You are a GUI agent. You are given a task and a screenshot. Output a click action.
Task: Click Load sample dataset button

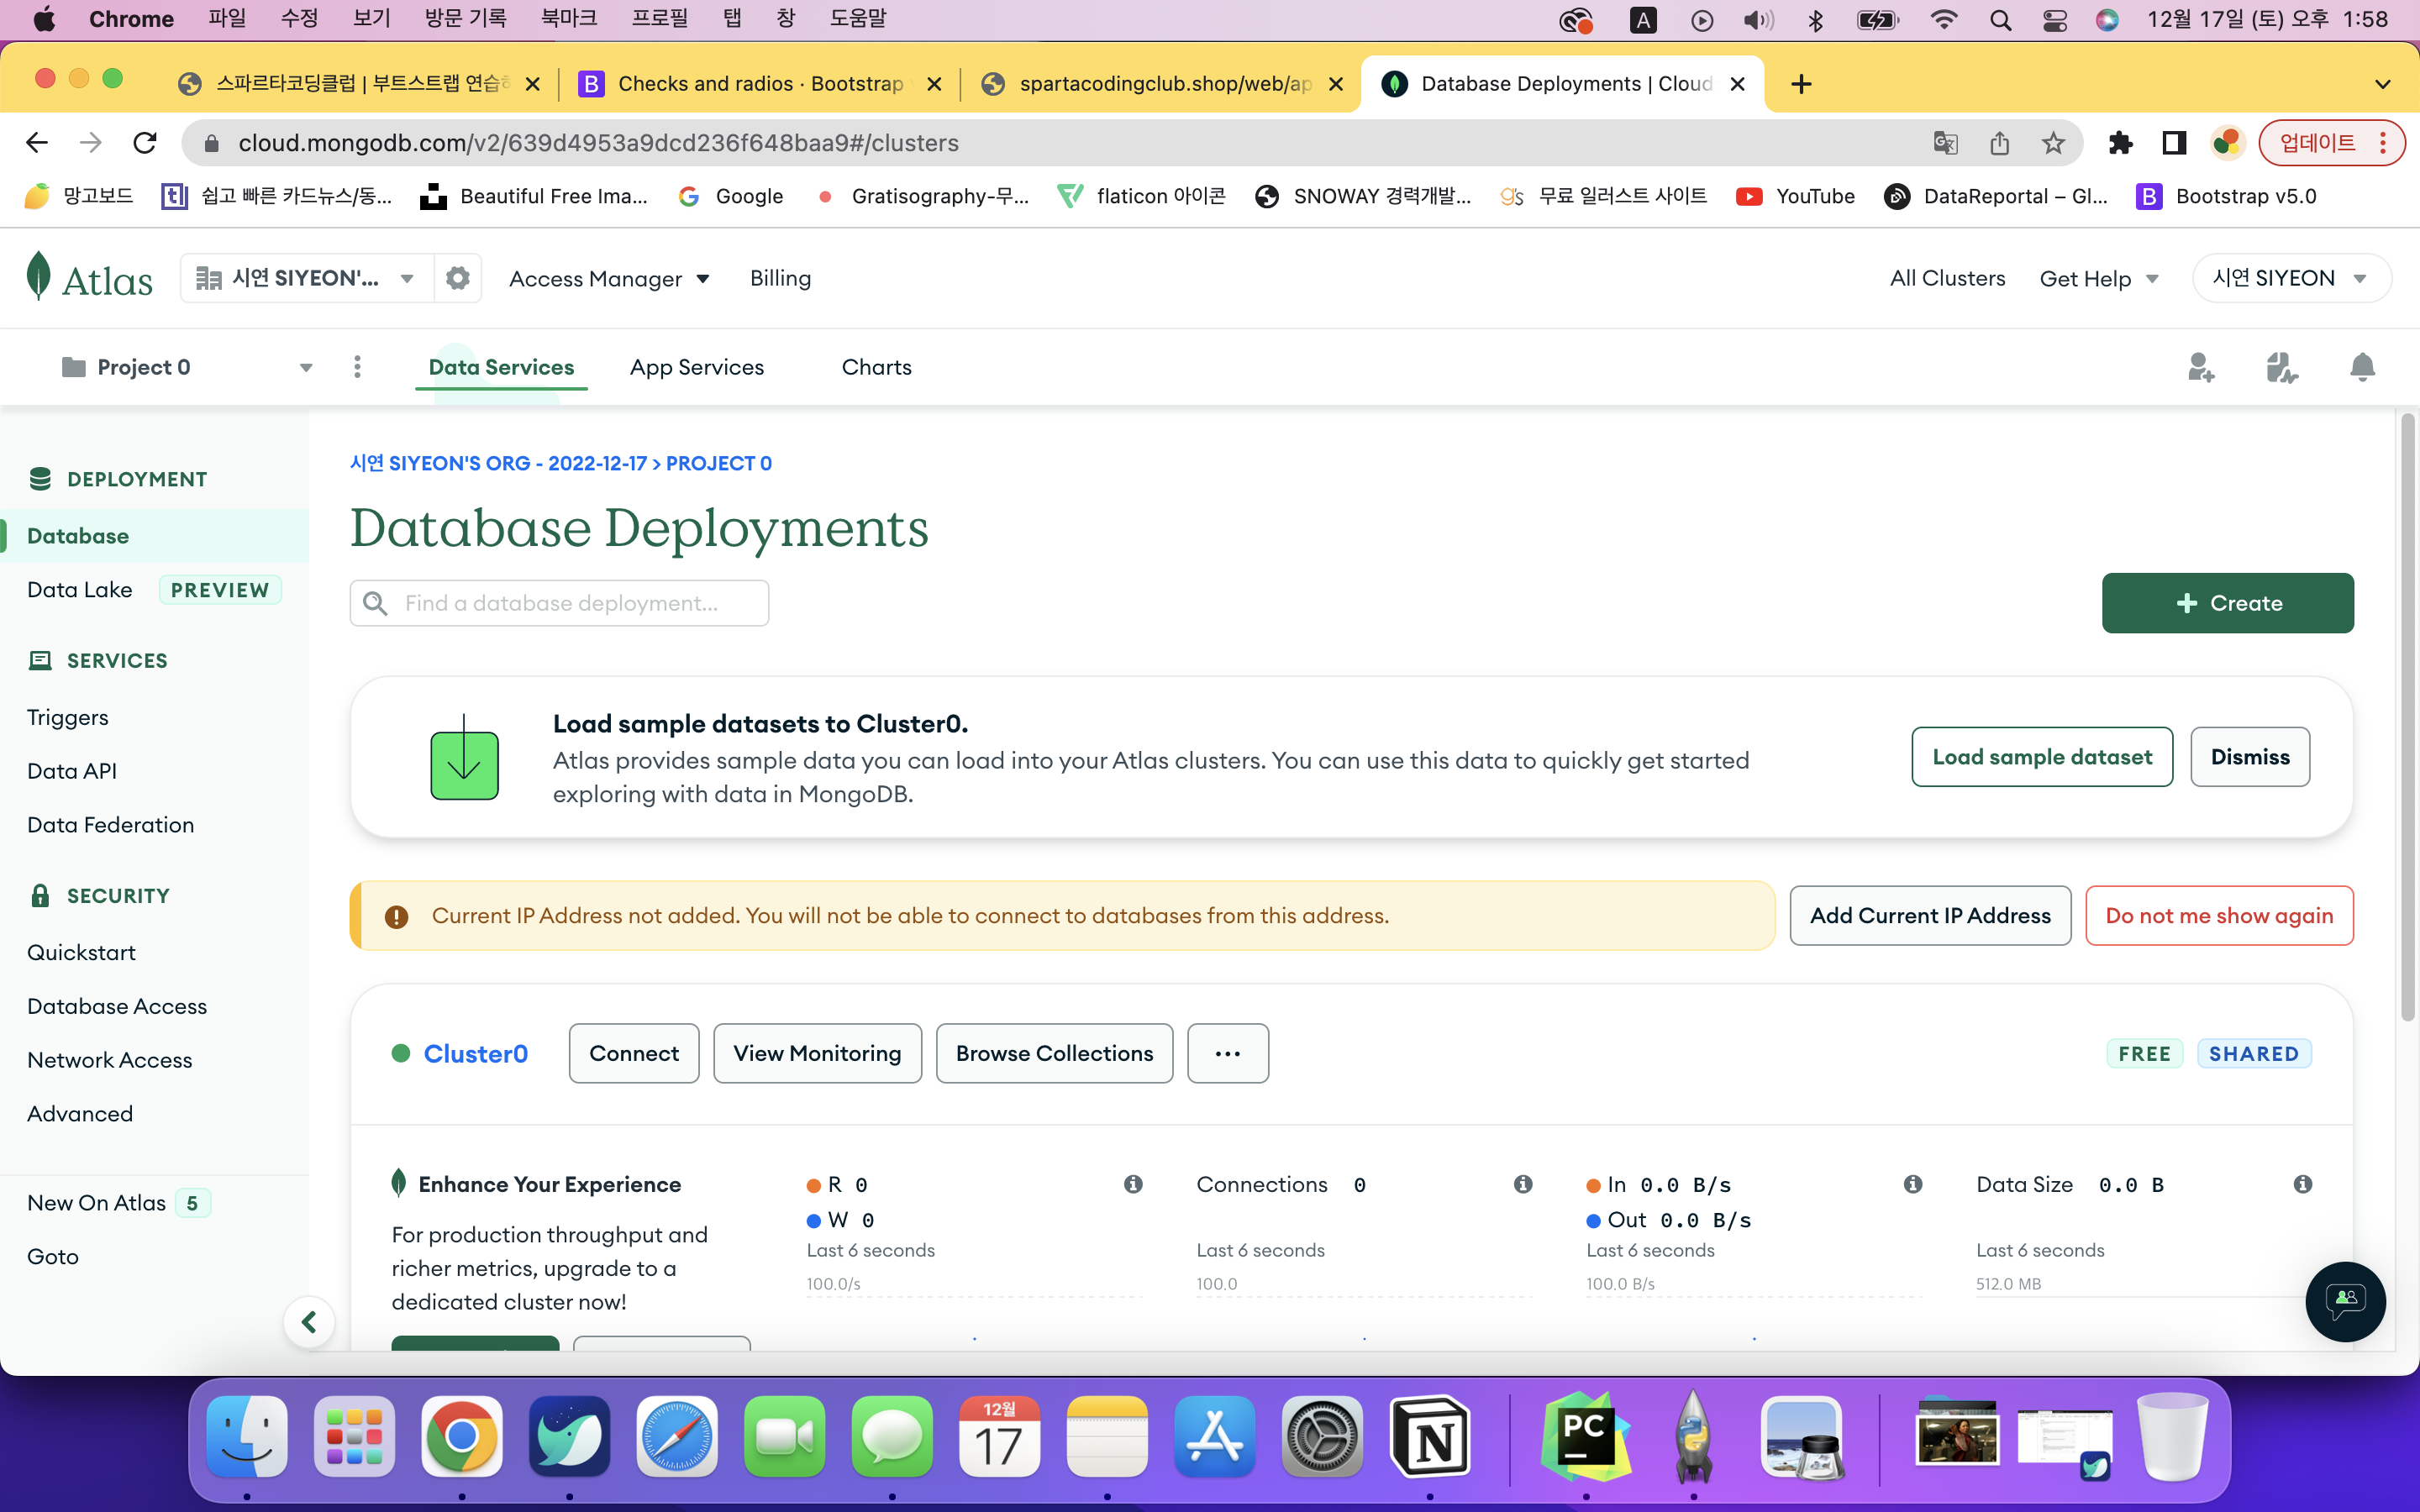point(2042,757)
